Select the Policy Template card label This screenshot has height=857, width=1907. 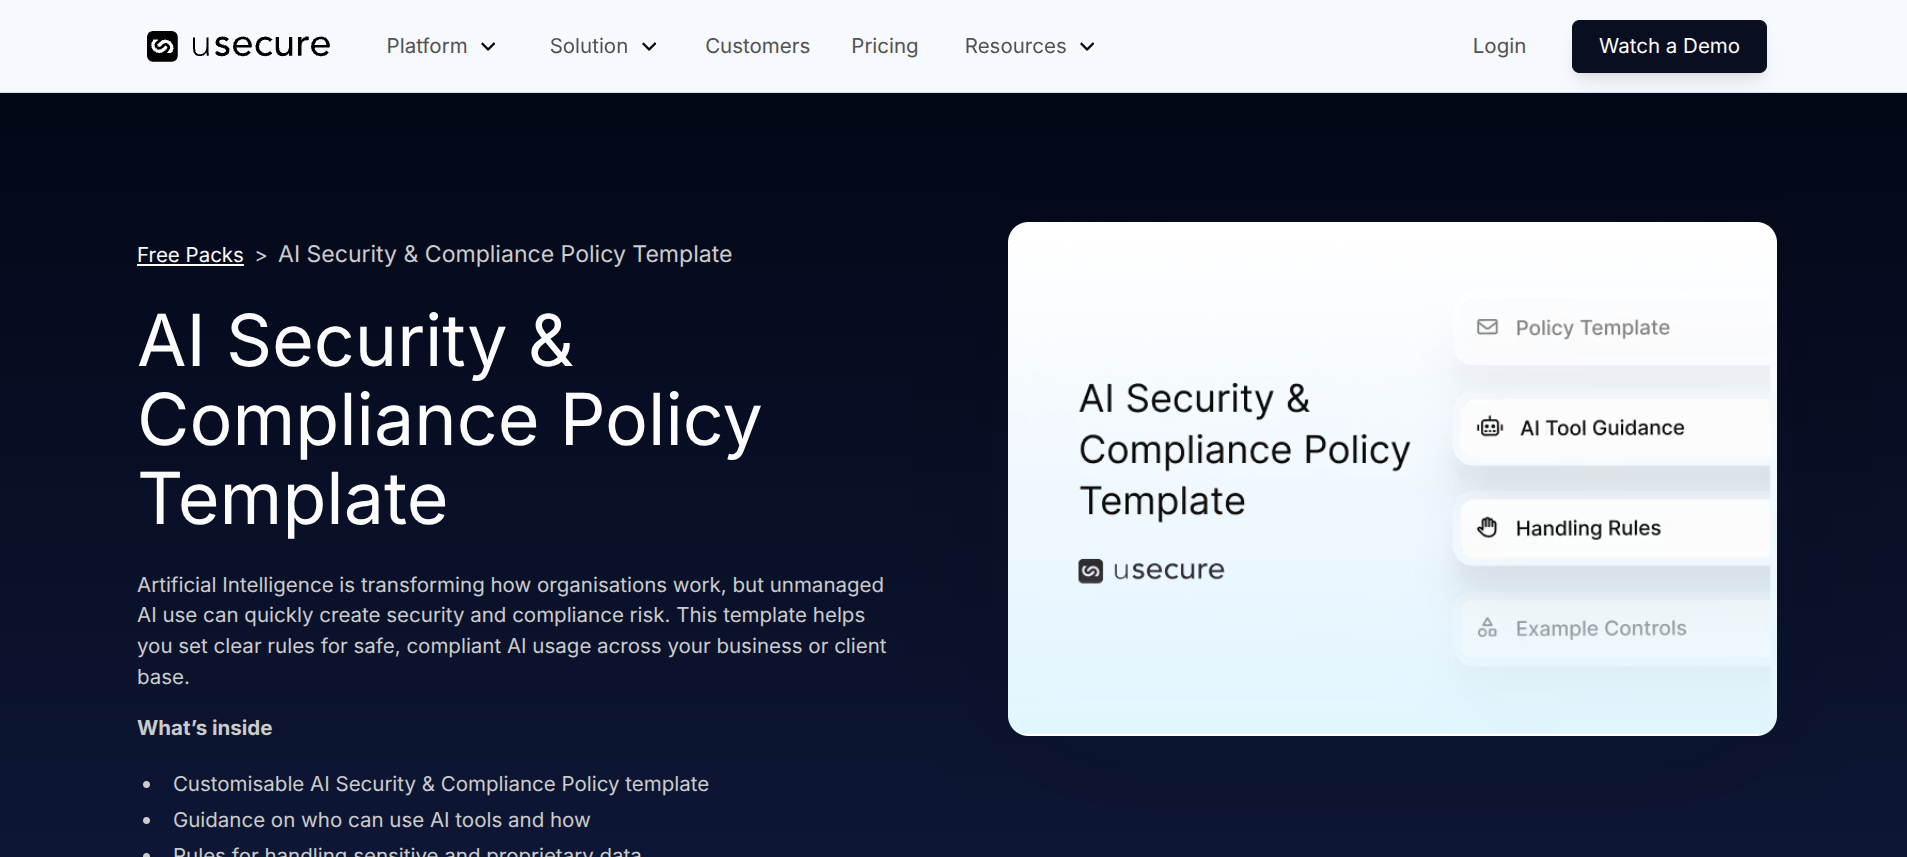click(1592, 328)
